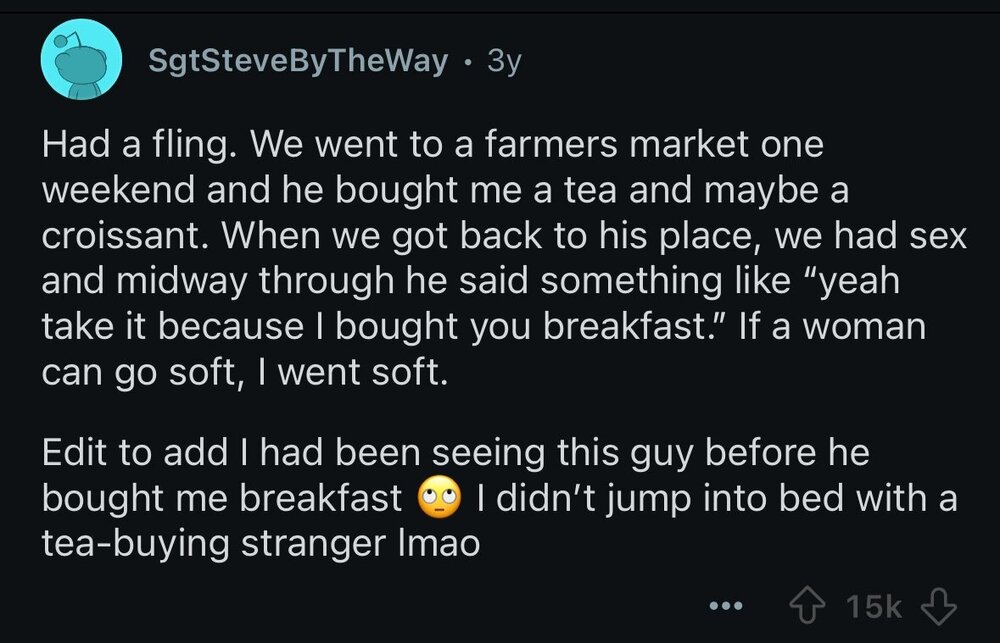This screenshot has height=643, width=1000.
Task: Open SgtSteveByTheWay's user profile
Action: 297,62
